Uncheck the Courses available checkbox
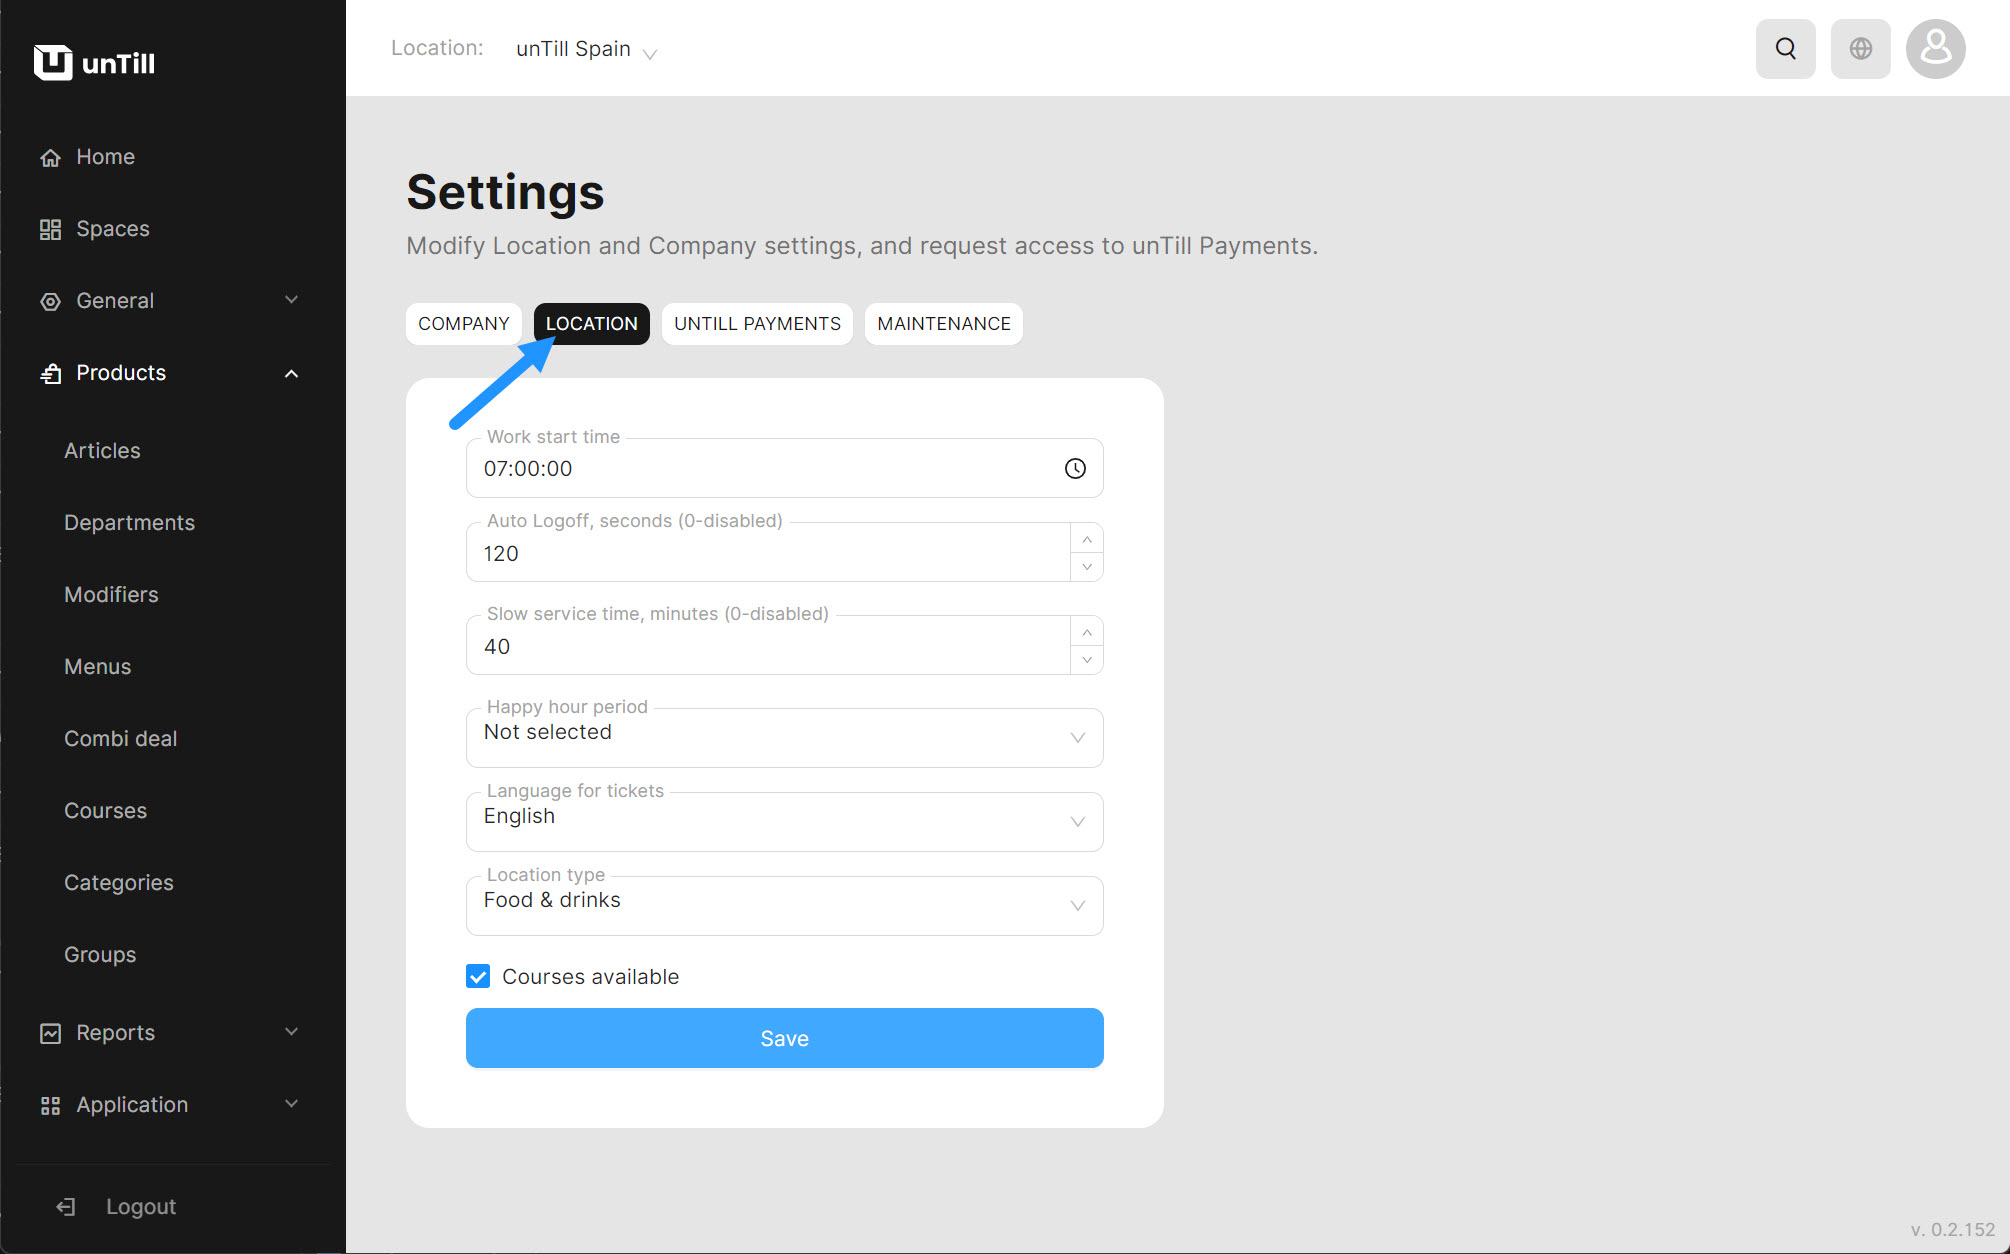The image size is (2010, 1254). tap(478, 976)
